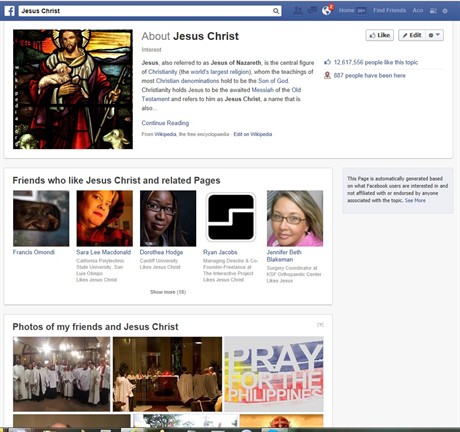Open Jennifer Beth Blakeman's profile photo

click(x=295, y=218)
